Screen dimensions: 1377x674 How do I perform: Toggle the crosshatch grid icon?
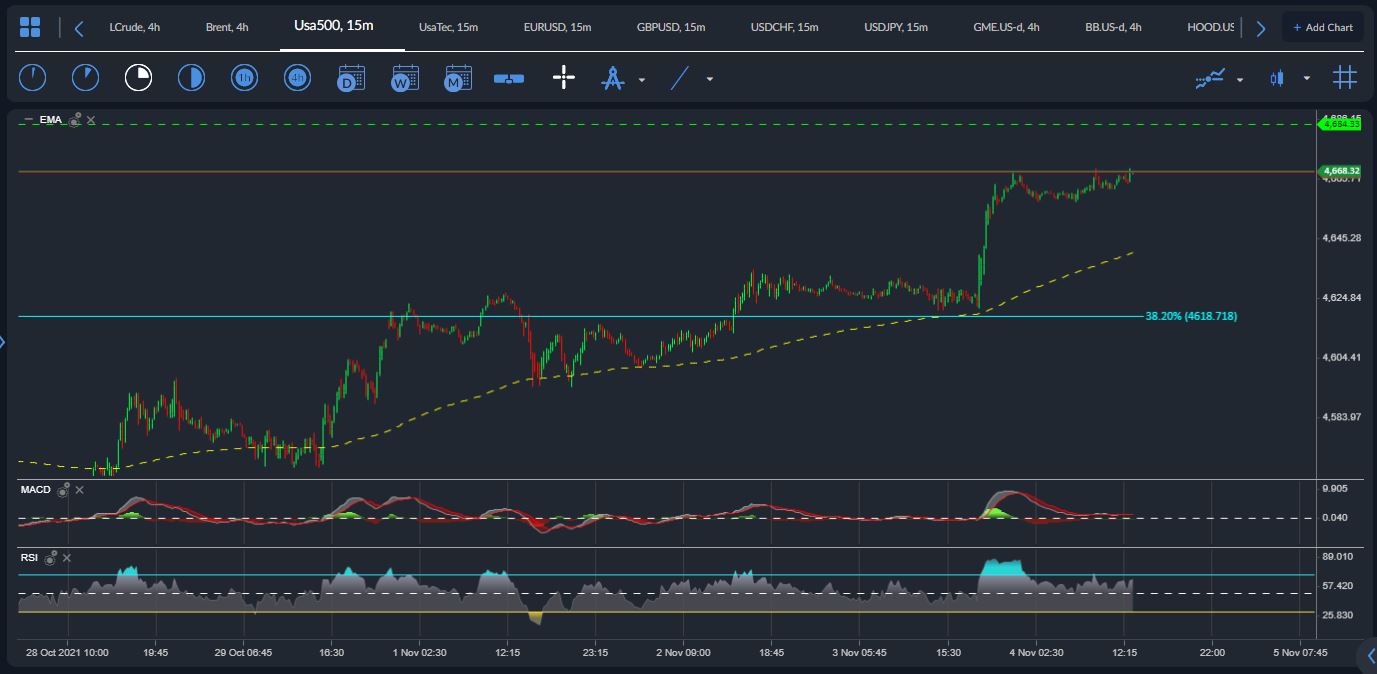pos(1344,78)
